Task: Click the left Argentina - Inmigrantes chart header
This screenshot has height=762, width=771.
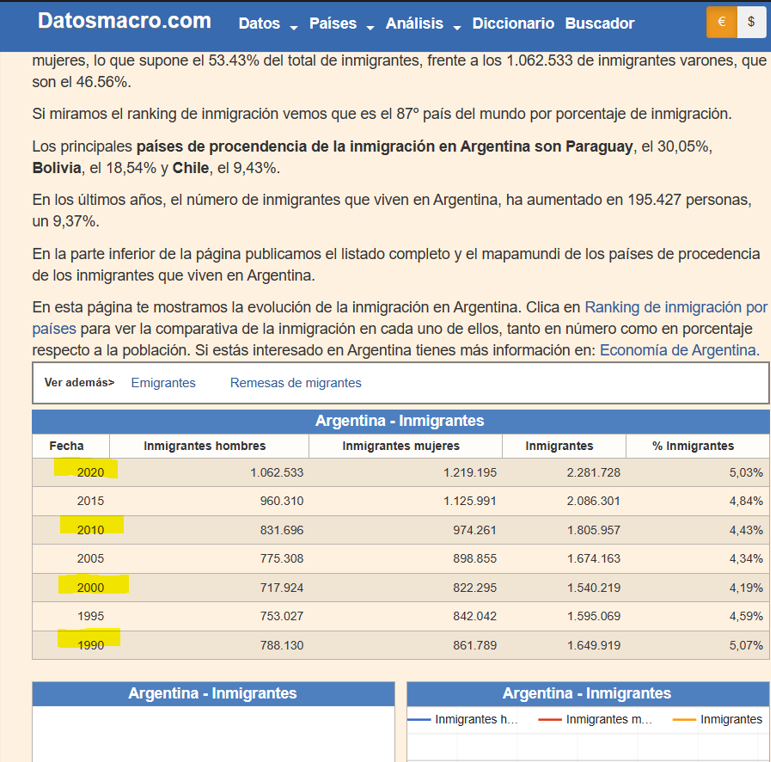Action: pos(212,693)
